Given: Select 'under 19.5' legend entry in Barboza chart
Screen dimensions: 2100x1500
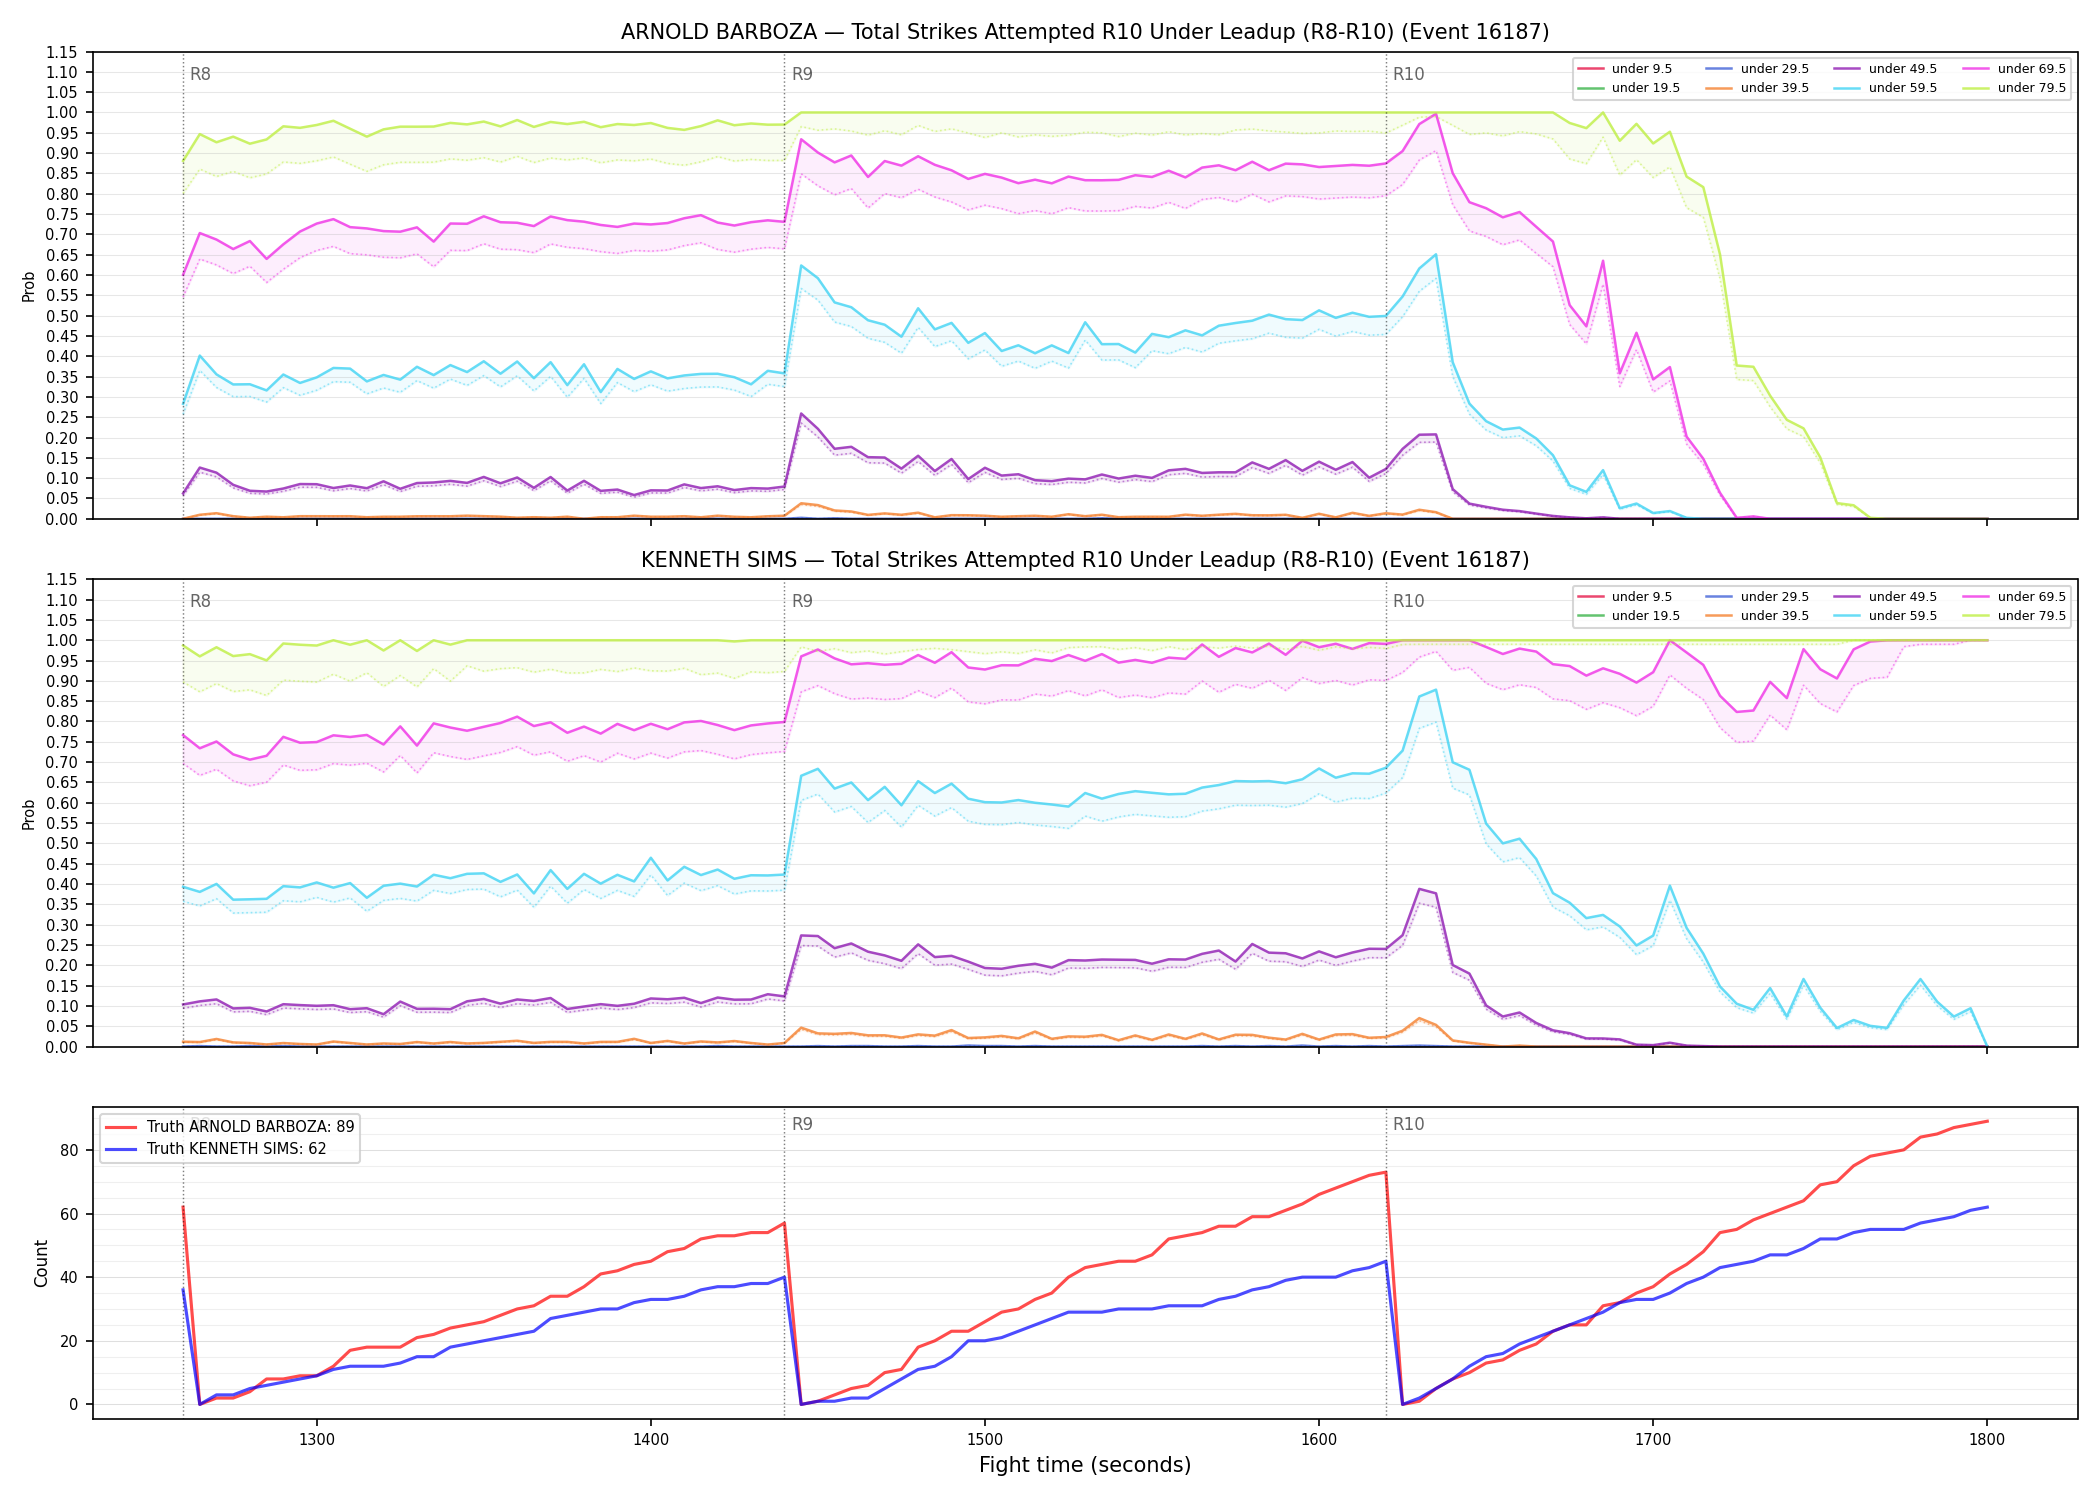Looking at the screenshot, I should tap(1629, 88).
